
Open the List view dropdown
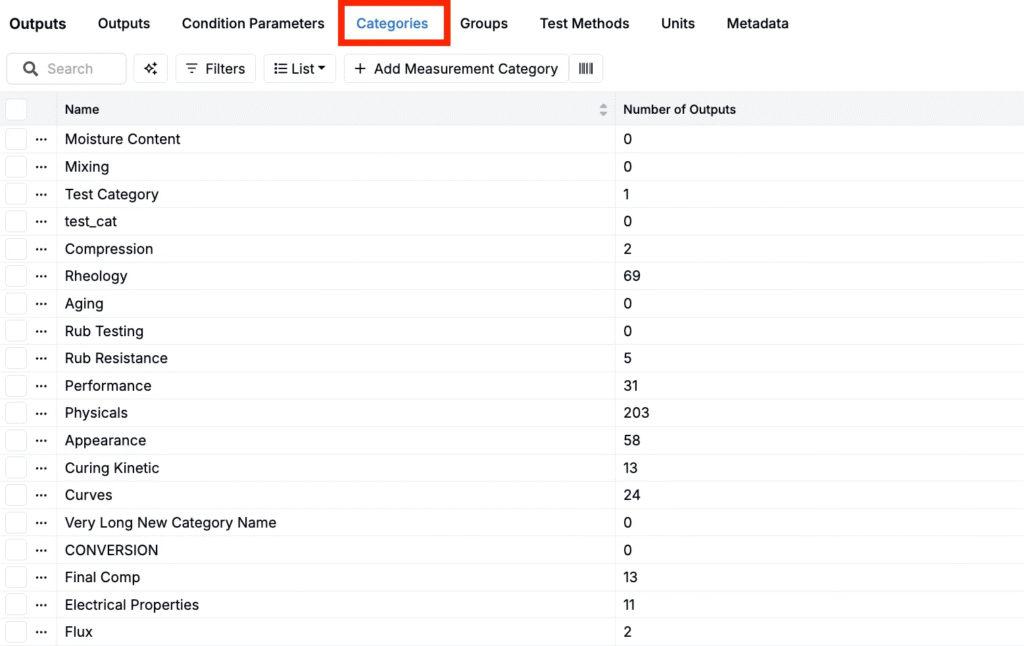pyautogui.click(x=300, y=69)
